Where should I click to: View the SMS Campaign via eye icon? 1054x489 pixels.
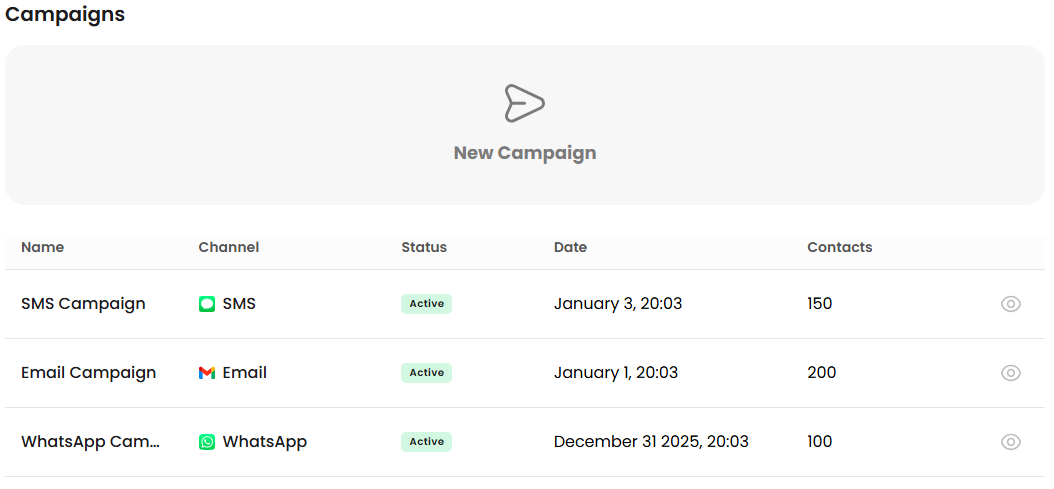(x=1011, y=304)
